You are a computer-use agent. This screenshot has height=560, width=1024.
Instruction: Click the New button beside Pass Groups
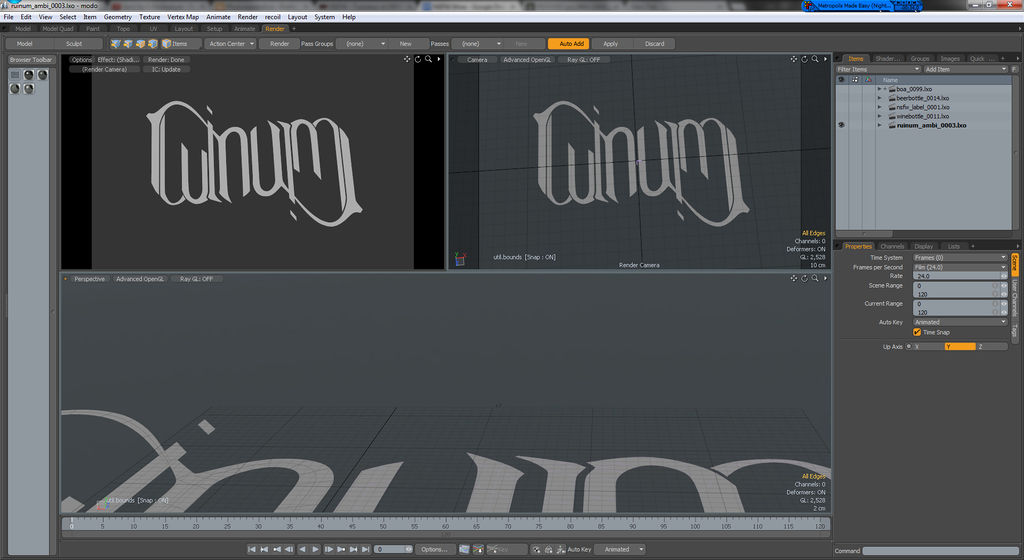(x=406, y=44)
